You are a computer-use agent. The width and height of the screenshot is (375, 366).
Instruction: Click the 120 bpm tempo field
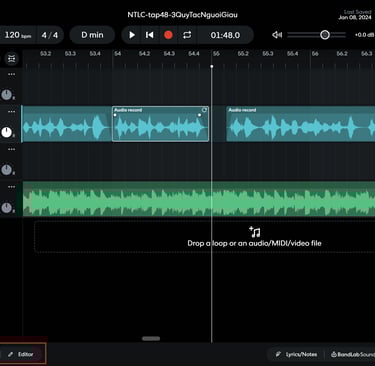click(18, 35)
